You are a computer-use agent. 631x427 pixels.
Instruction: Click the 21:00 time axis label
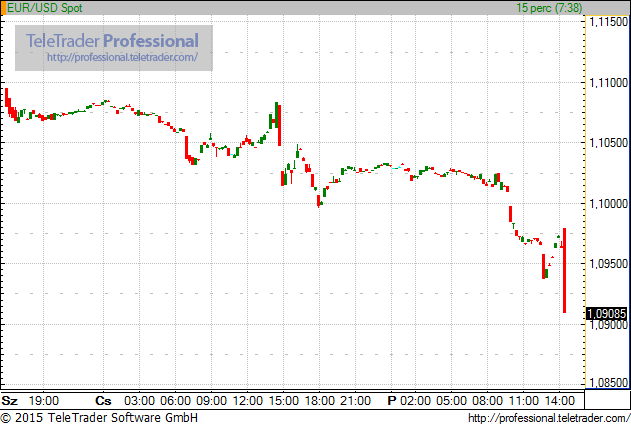(x=355, y=401)
